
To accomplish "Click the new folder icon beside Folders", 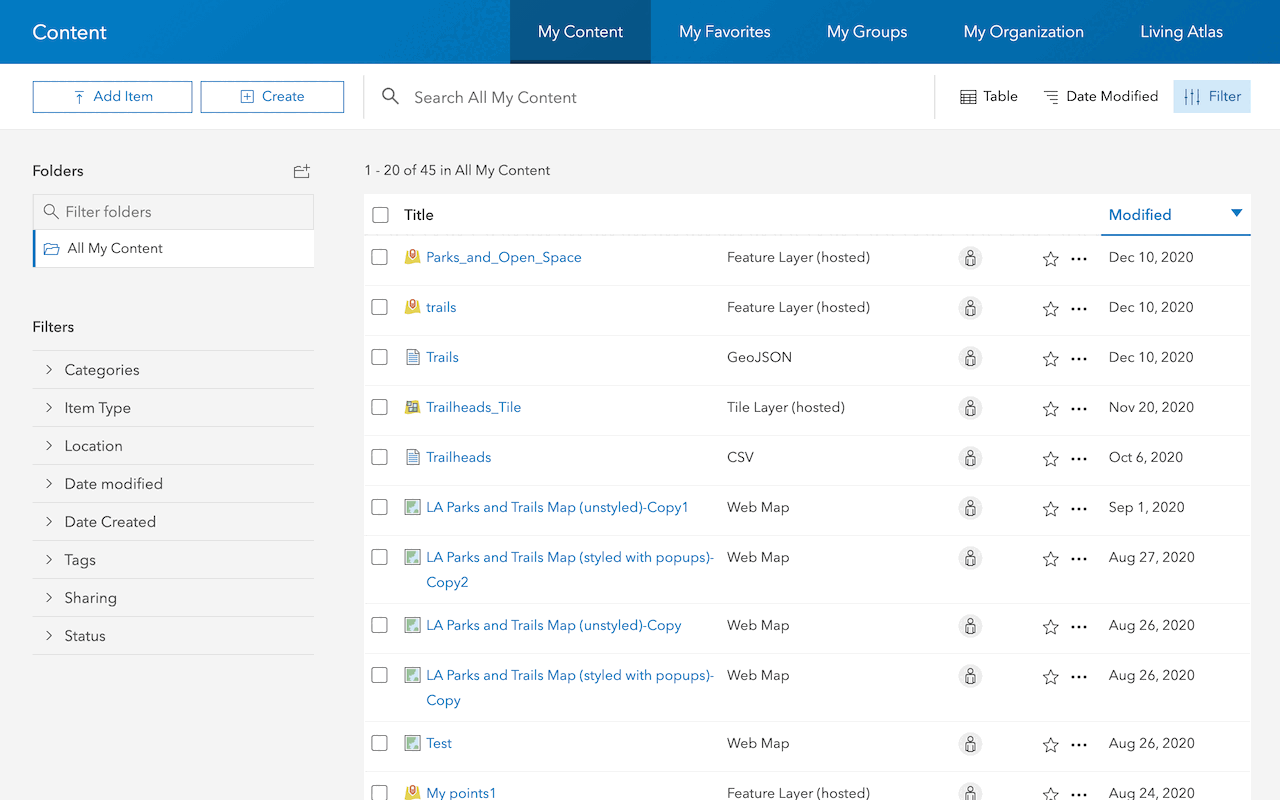I will (x=301, y=171).
